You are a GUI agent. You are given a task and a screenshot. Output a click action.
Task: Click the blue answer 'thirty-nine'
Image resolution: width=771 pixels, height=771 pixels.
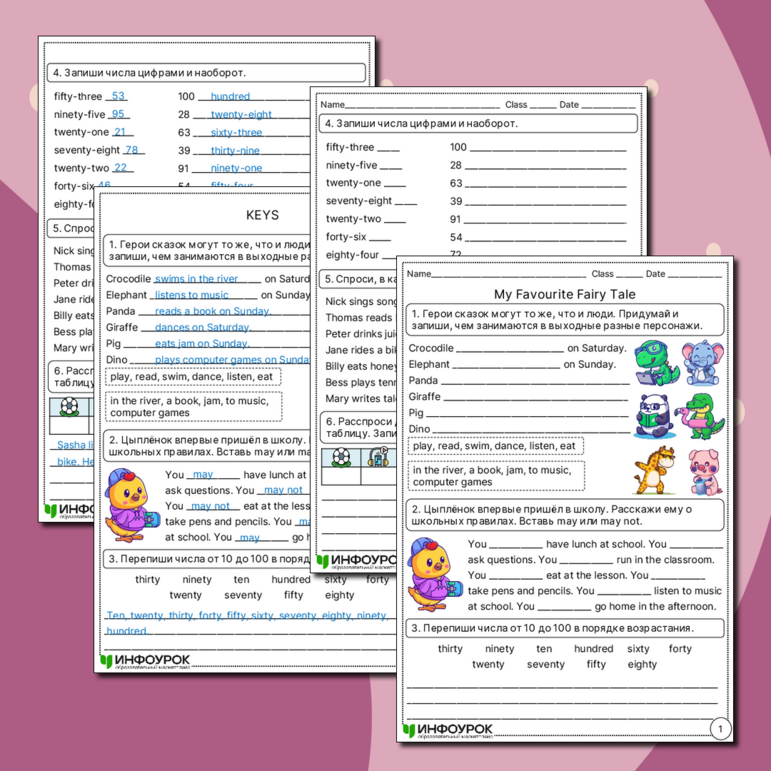235,150
